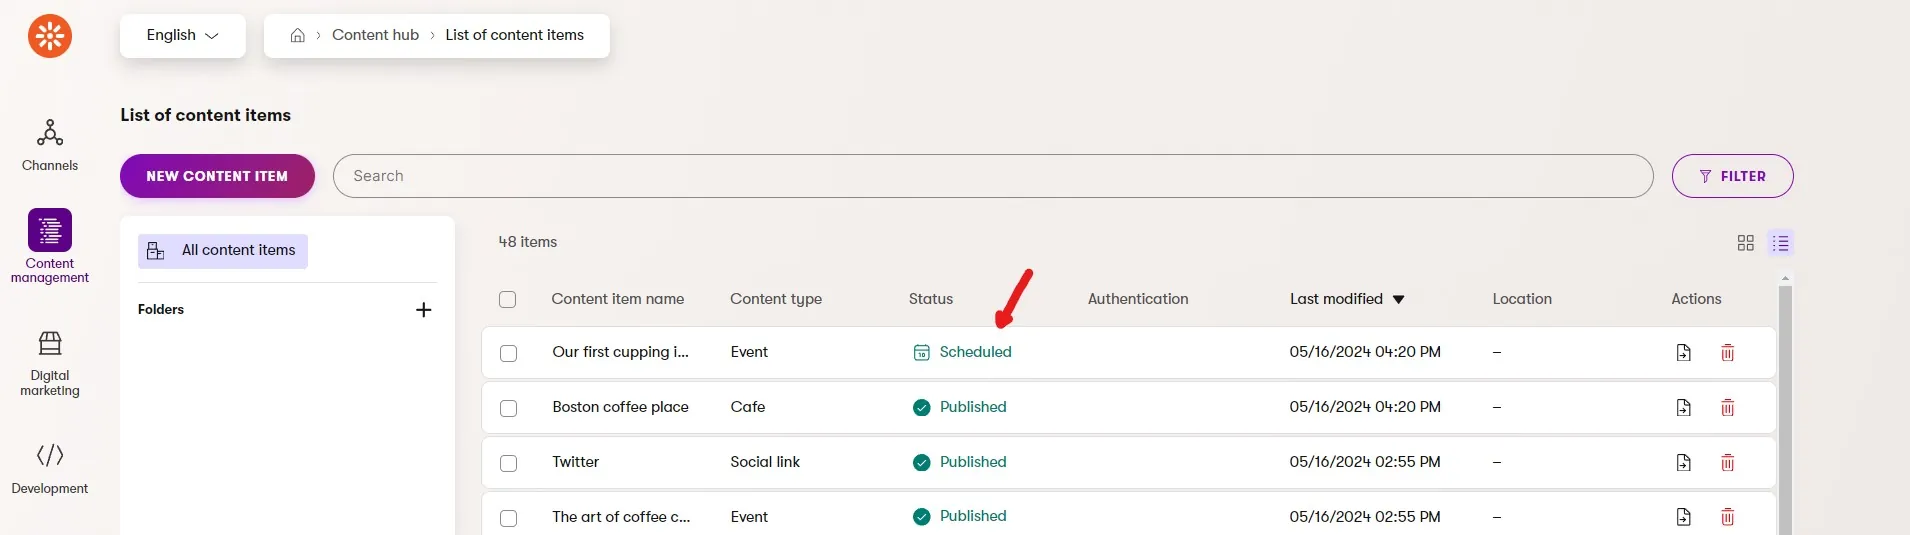This screenshot has height=535, width=1910.
Task: Open page action icon for Twitter row
Action: [1683, 462]
